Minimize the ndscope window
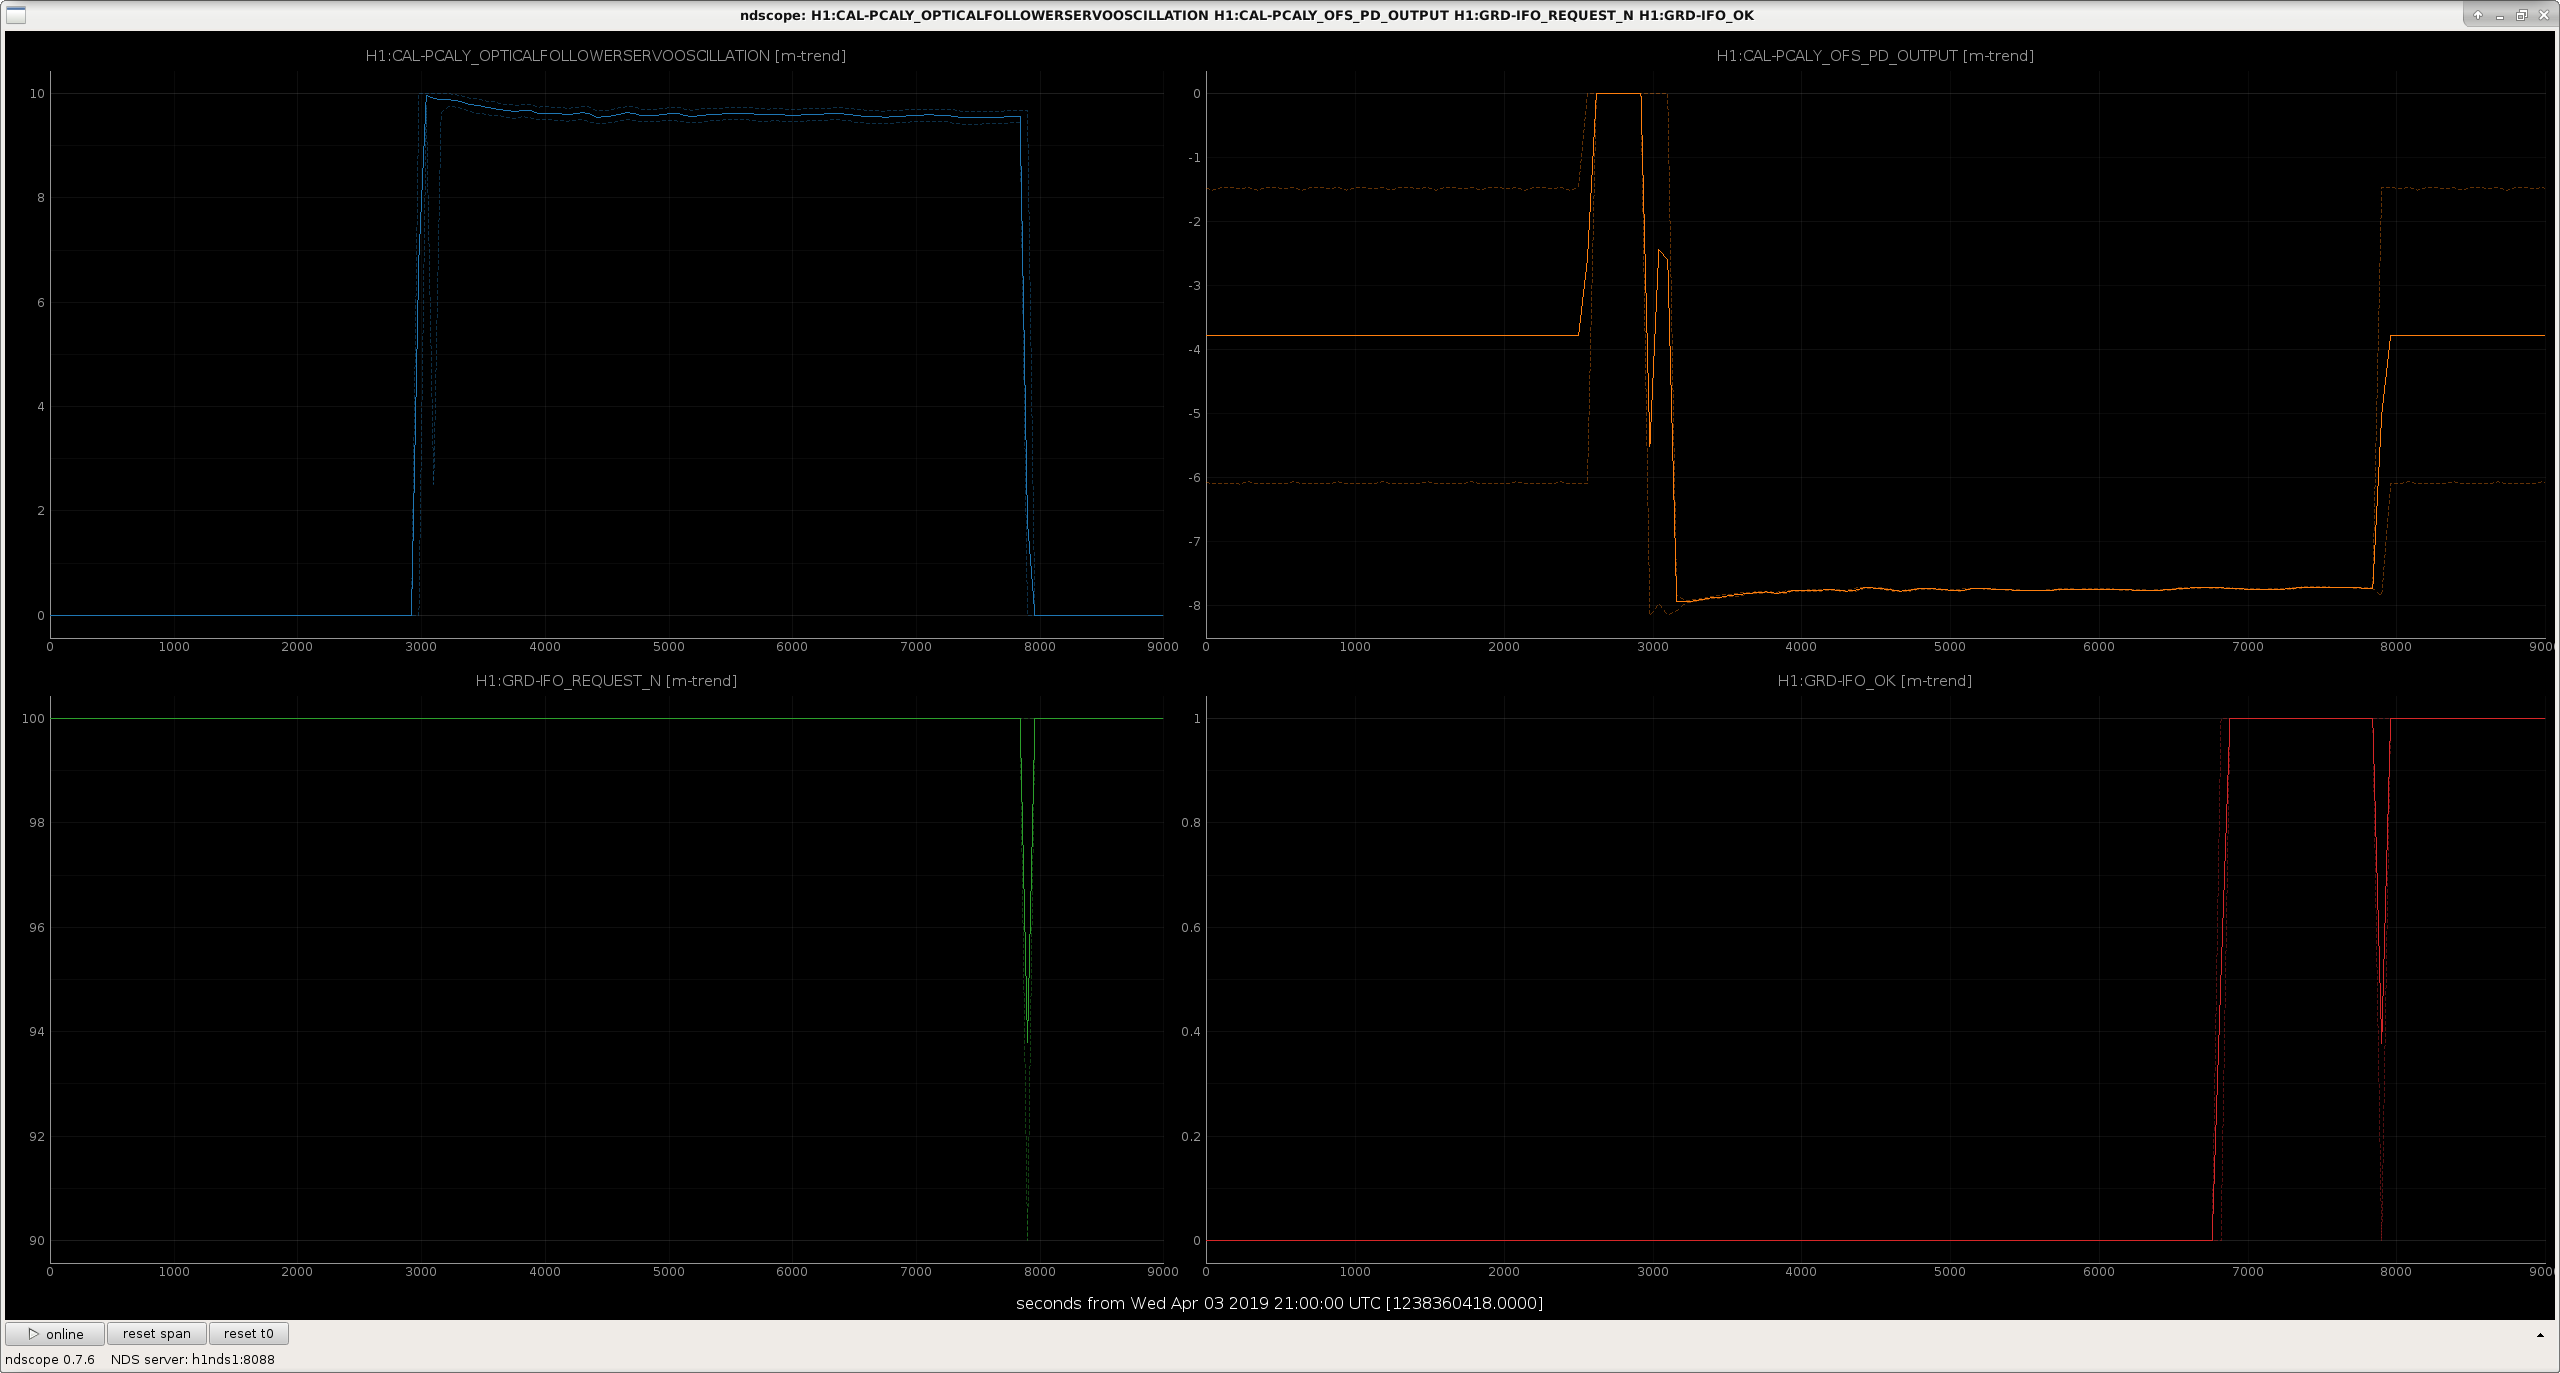Viewport: 2560px width, 1373px height. (2500, 15)
